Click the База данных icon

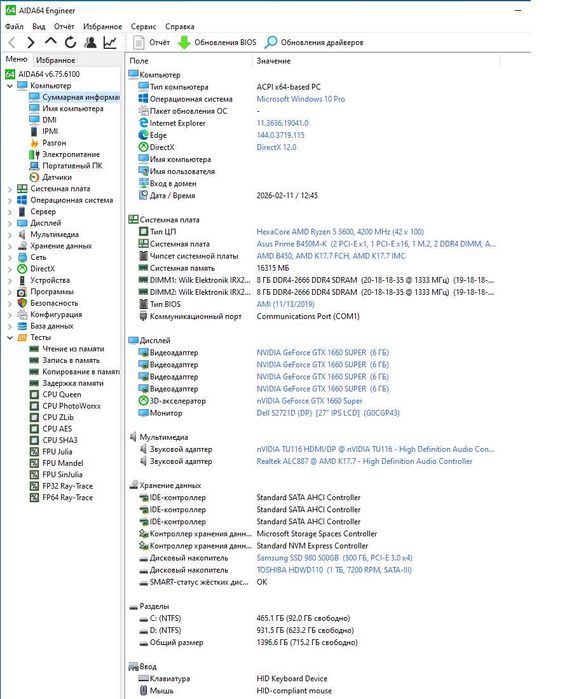(x=22, y=326)
